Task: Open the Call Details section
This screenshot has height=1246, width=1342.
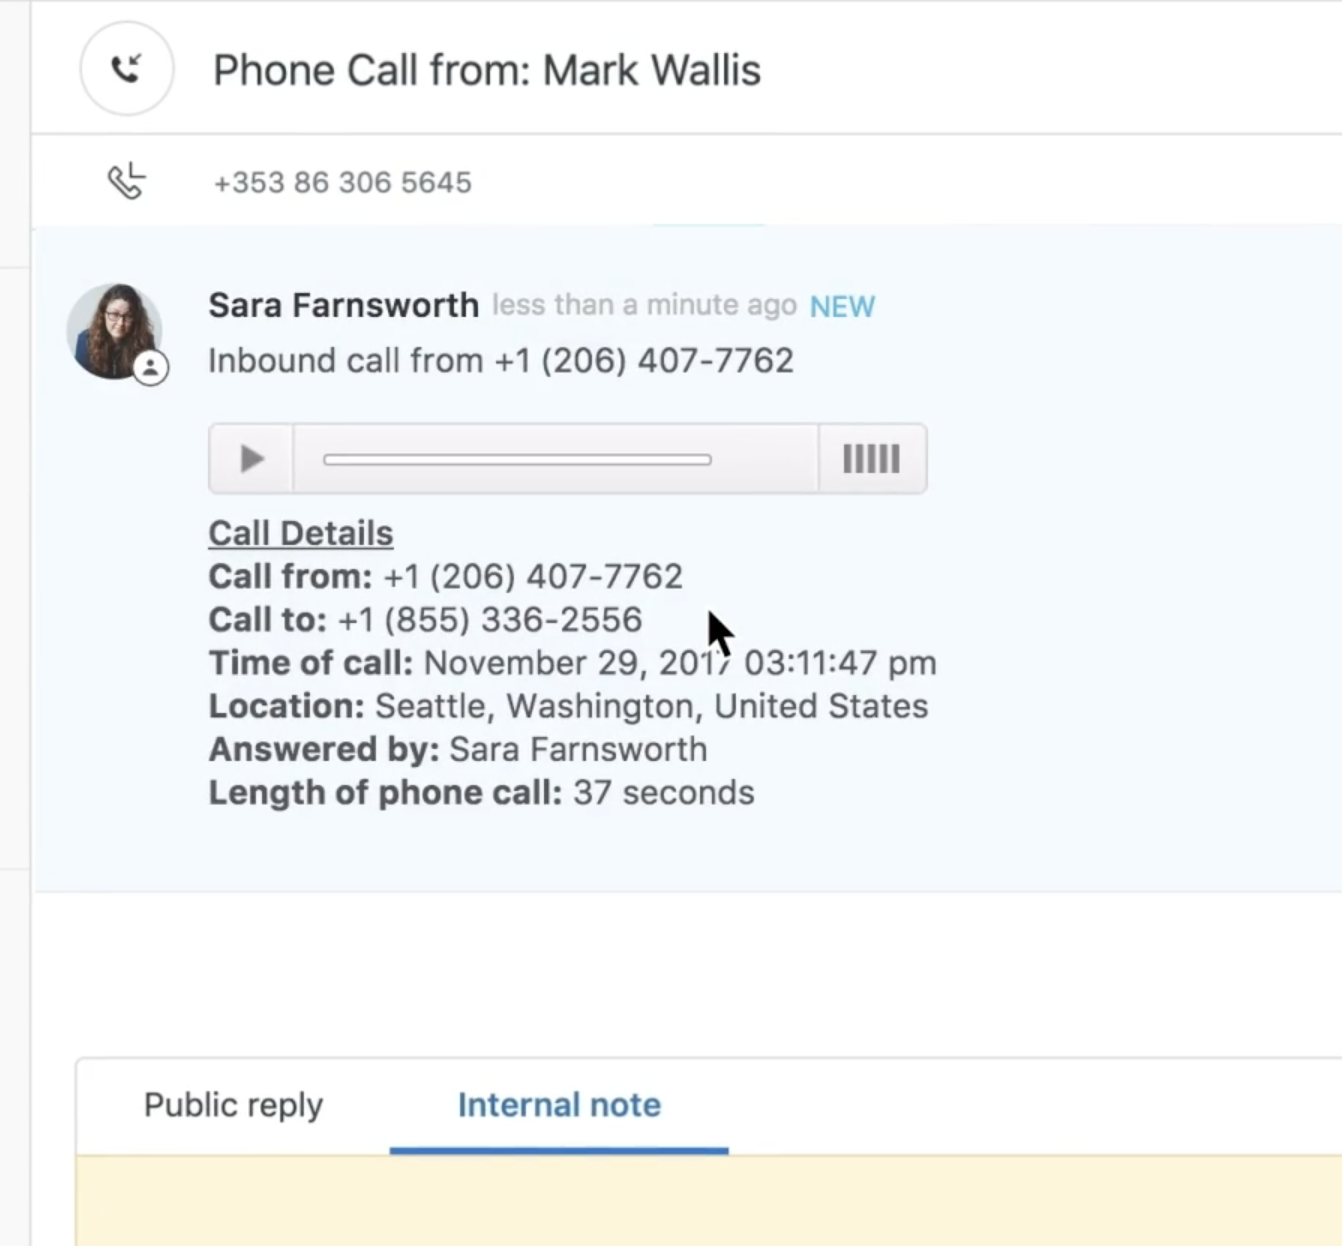Action: tap(300, 532)
